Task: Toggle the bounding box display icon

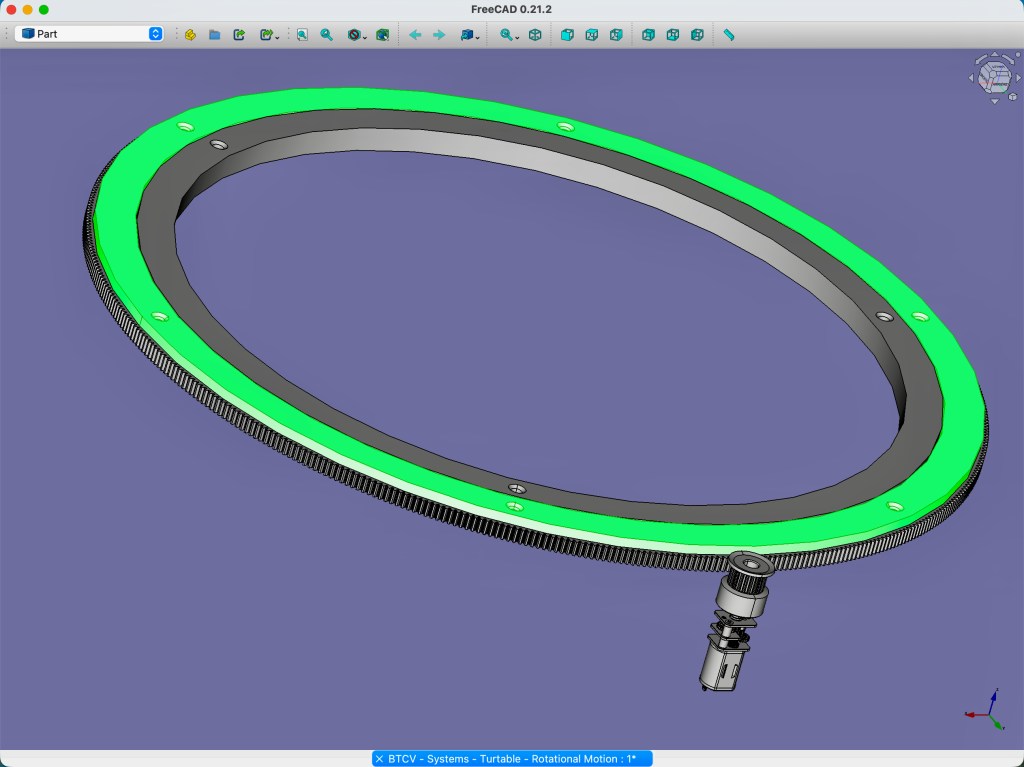Action: tap(382, 34)
